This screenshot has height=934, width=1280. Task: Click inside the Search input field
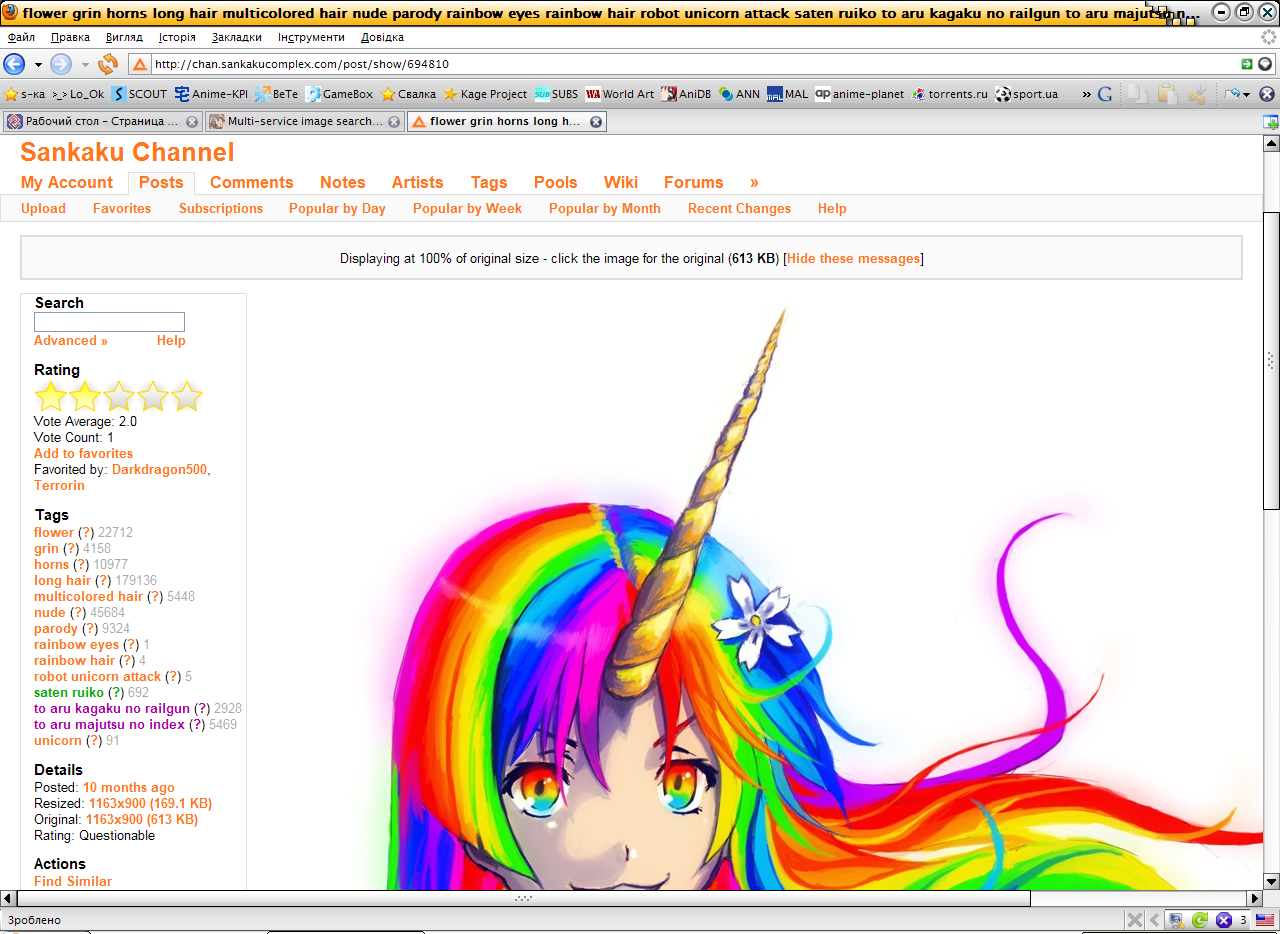pos(109,321)
